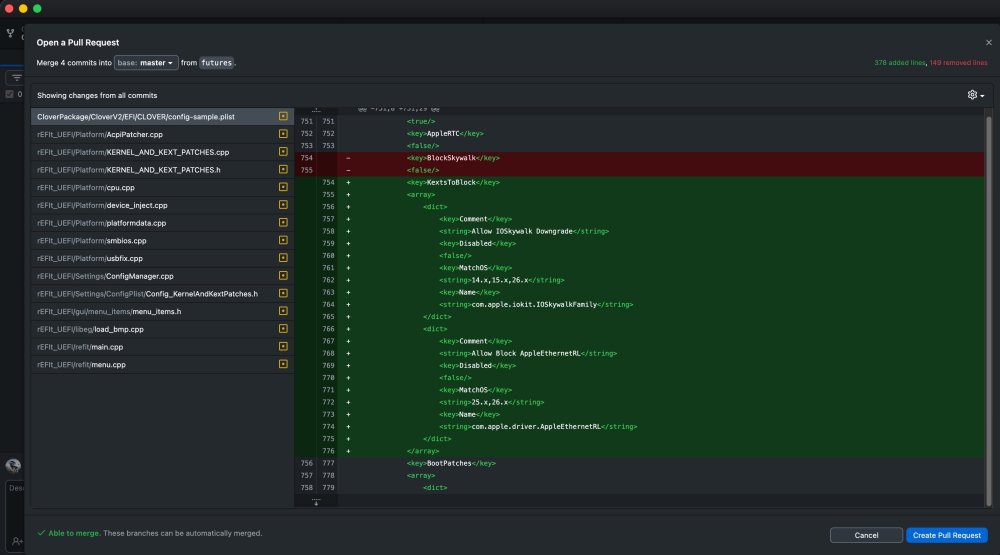This screenshot has width=1000, height=555.
Task: Click modified-file icon beside menu.cpp
Action: tap(283, 364)
